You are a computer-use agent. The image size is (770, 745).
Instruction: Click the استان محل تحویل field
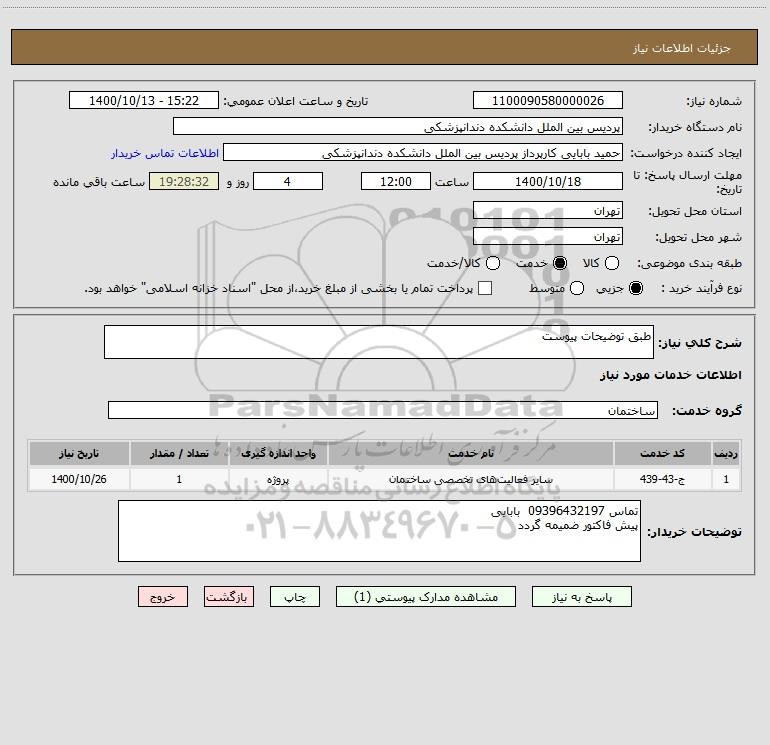pyautogui.click(x=548, y=211)
